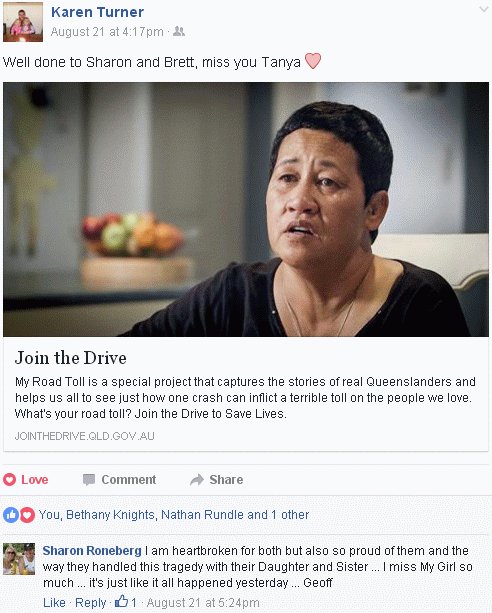Click the blue Like reaction icon
Image resolution: width=492 pixels, height=613 pixels.
click(11, 515)
